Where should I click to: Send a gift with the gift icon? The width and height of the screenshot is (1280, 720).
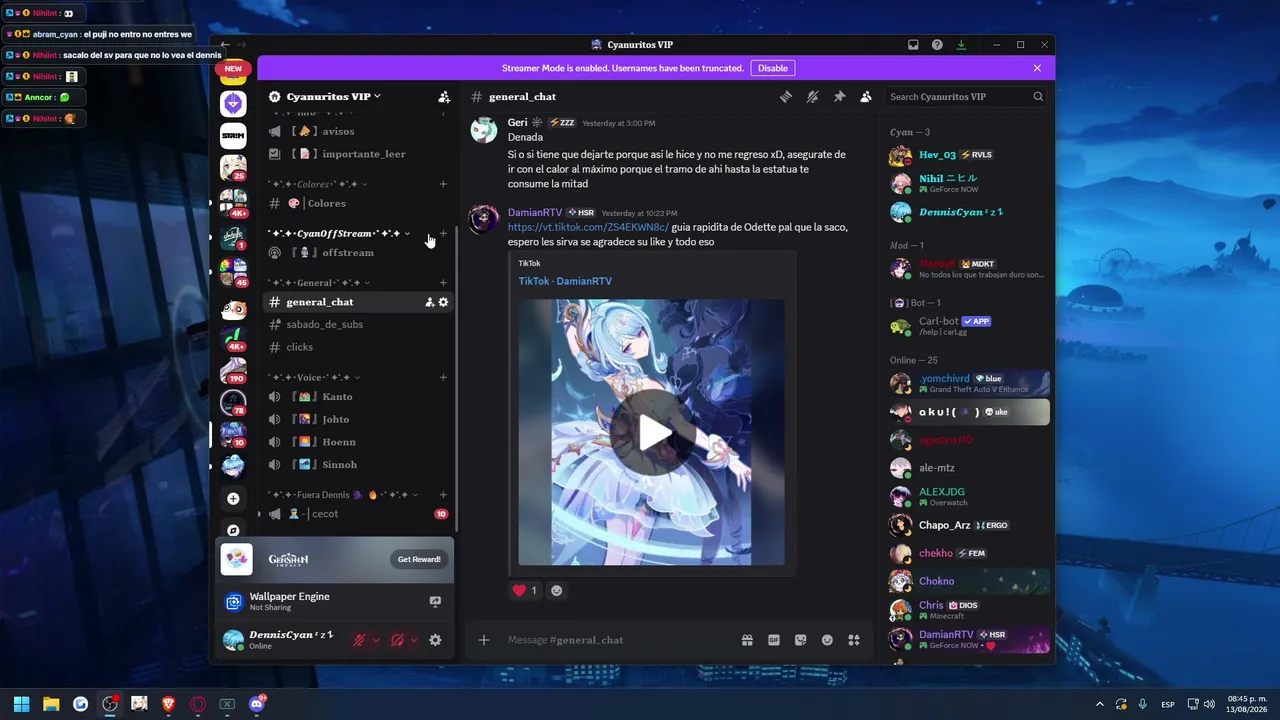pos(747,640)
